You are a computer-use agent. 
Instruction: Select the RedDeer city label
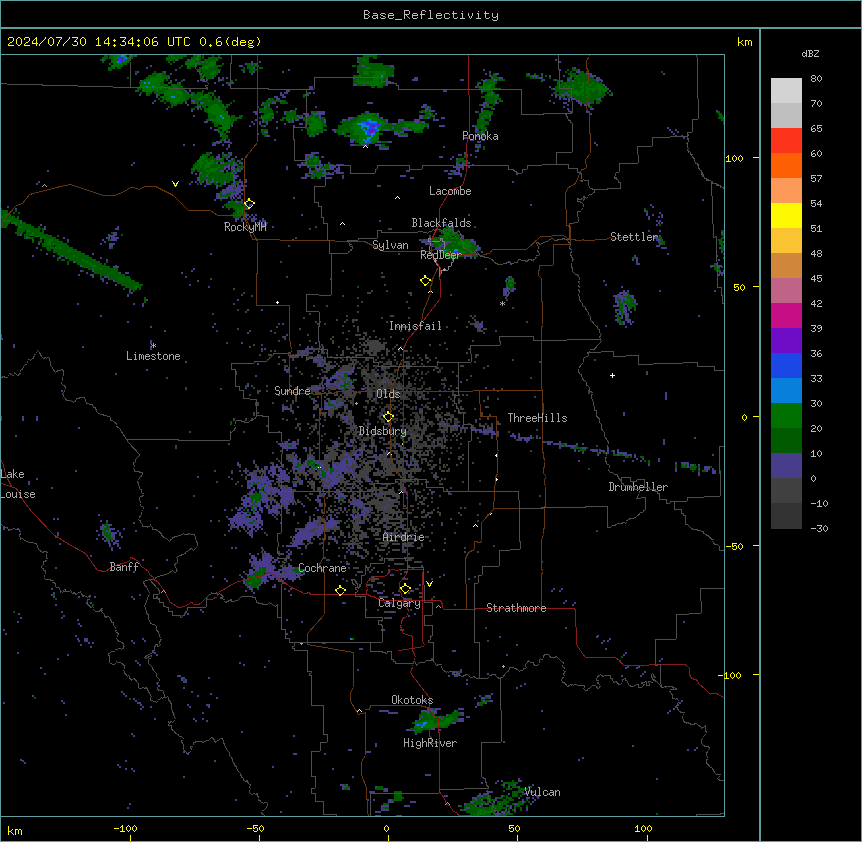tap(440, 255)
